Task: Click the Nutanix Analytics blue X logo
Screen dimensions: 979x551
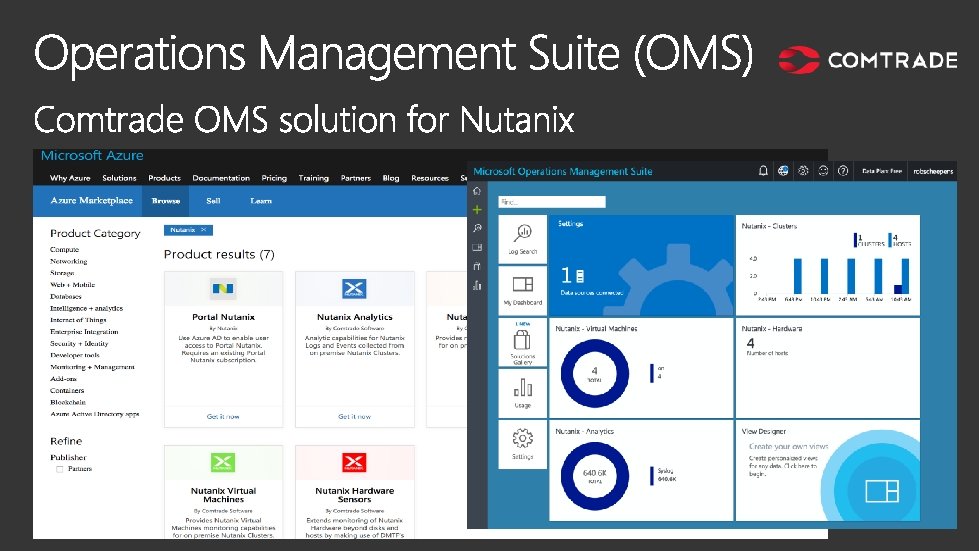Action: coord(354,288)
